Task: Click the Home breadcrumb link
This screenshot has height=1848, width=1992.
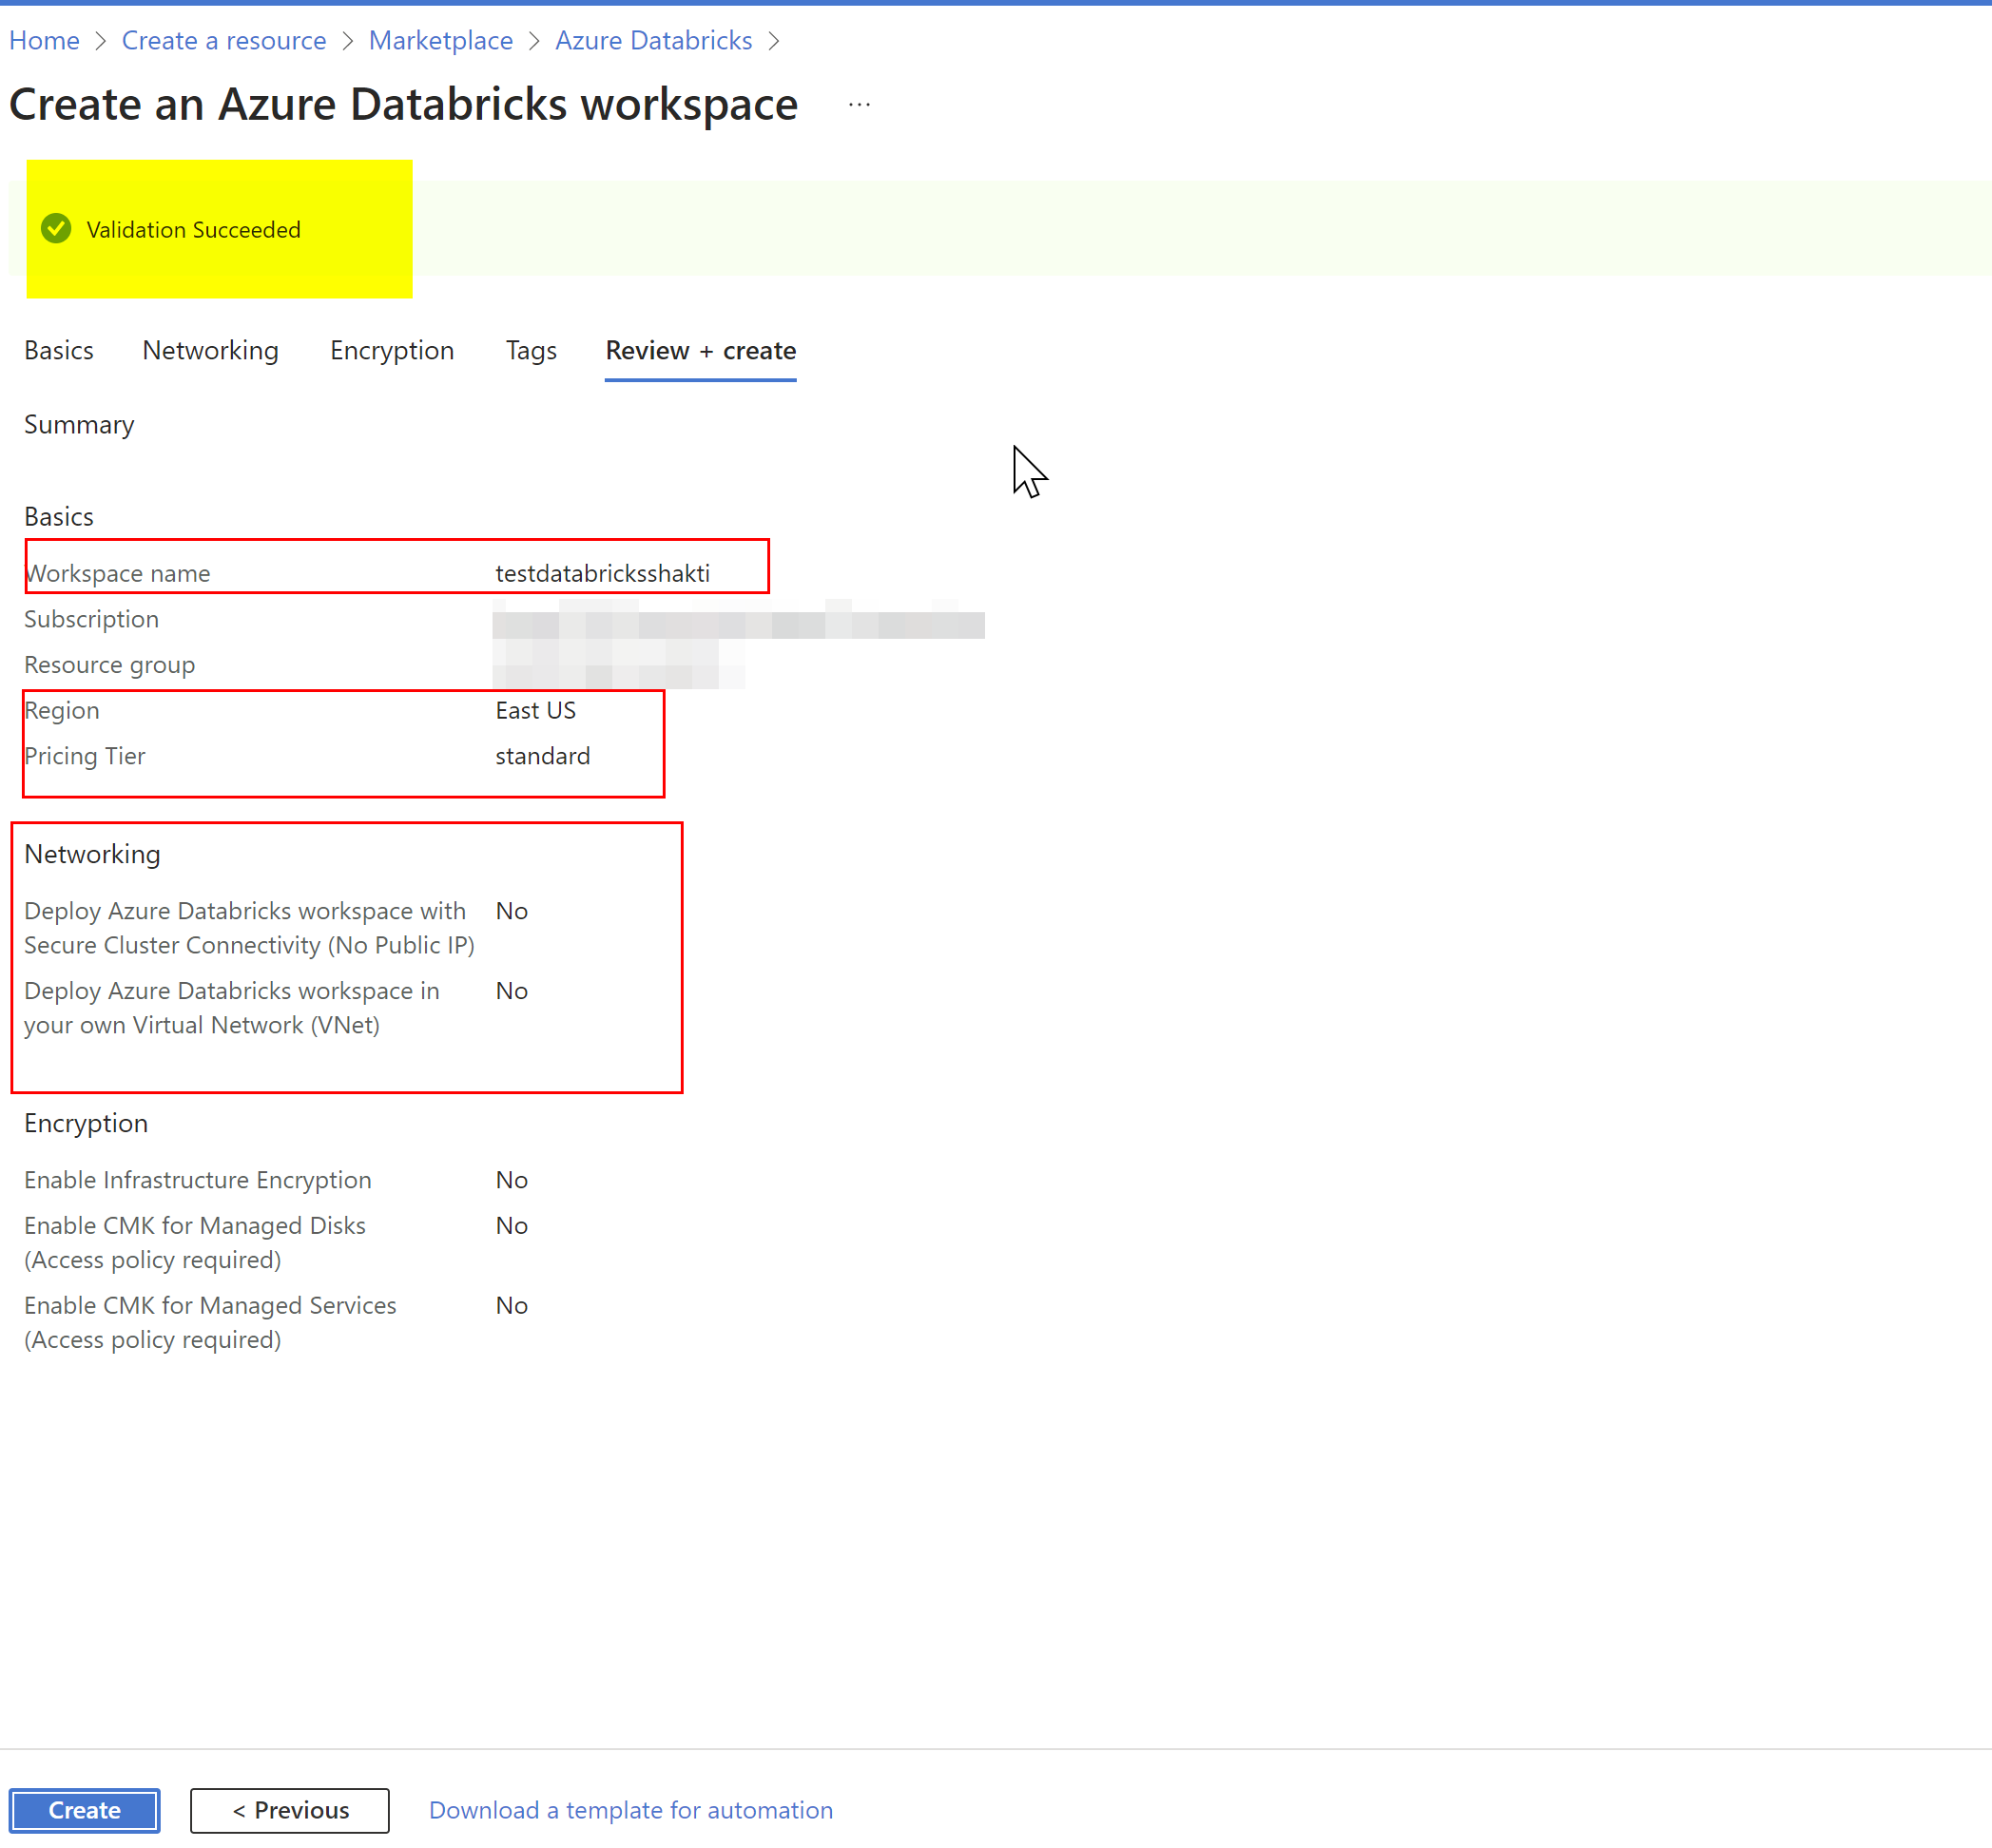Action: coord(44,41)
